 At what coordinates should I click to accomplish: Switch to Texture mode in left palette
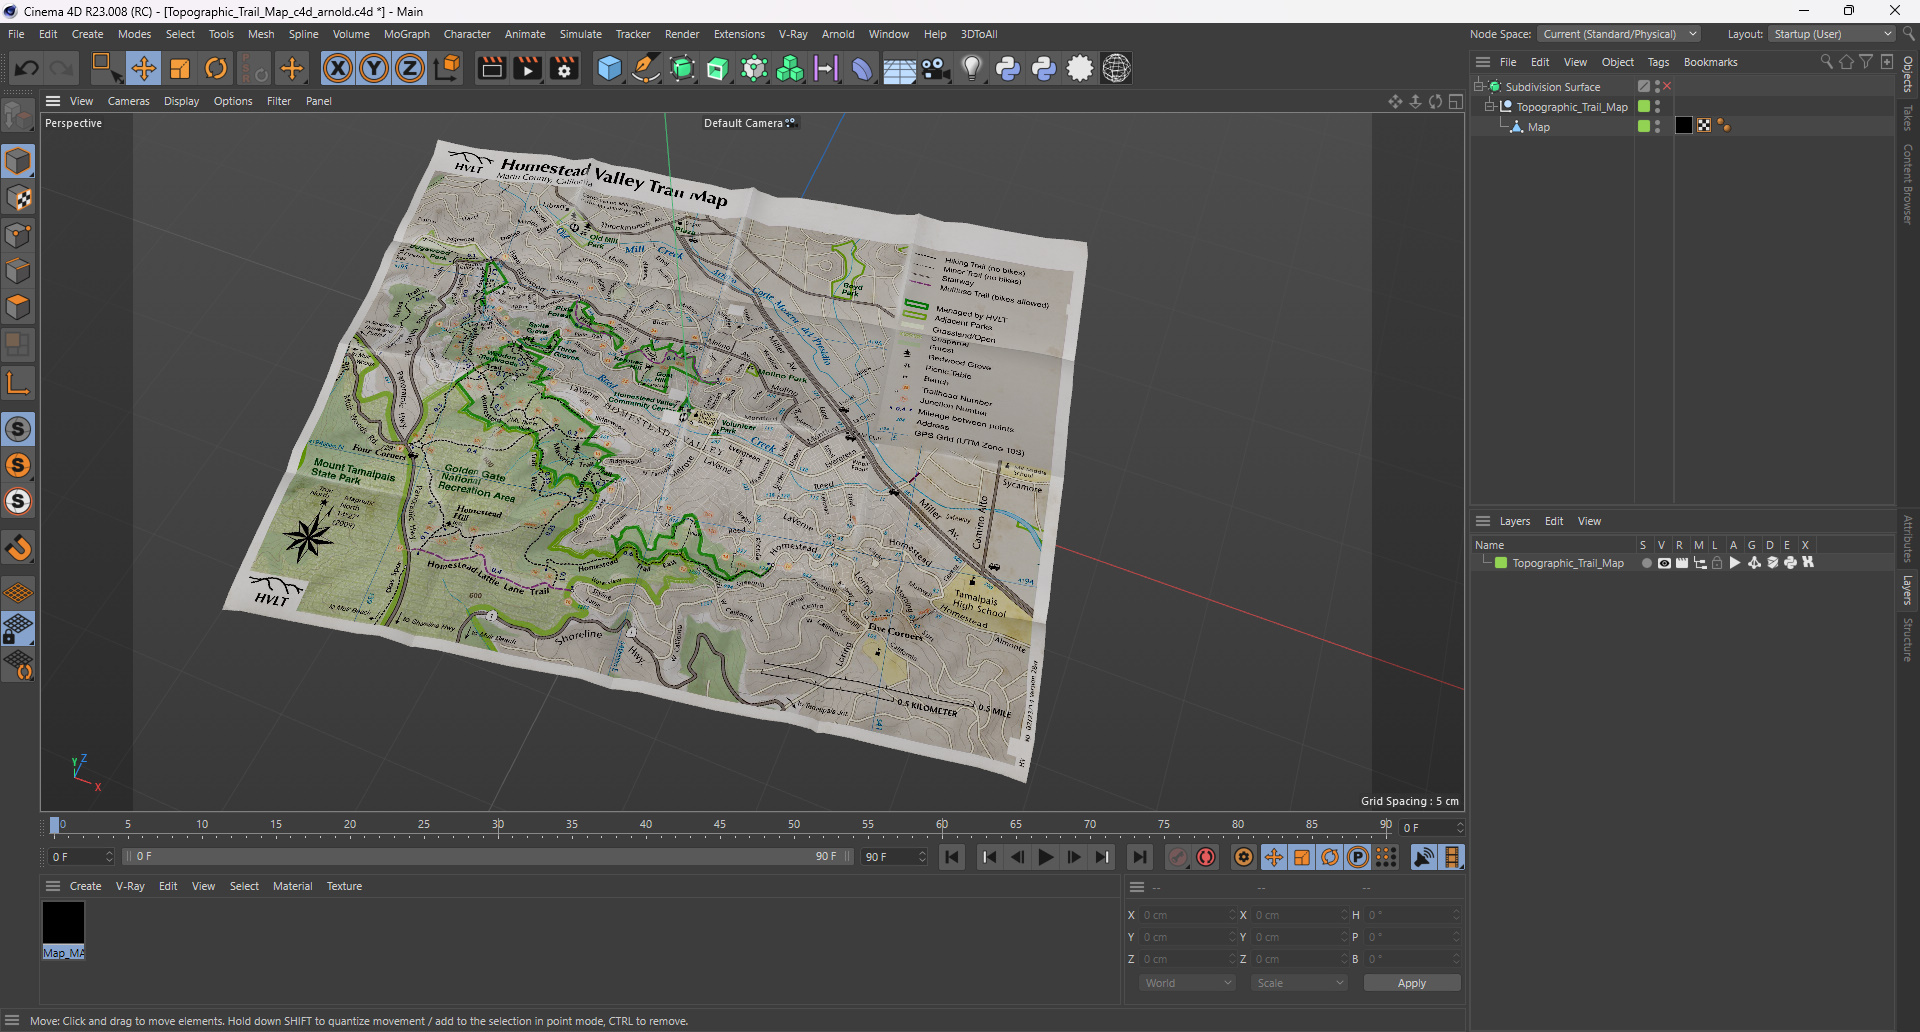18,198
